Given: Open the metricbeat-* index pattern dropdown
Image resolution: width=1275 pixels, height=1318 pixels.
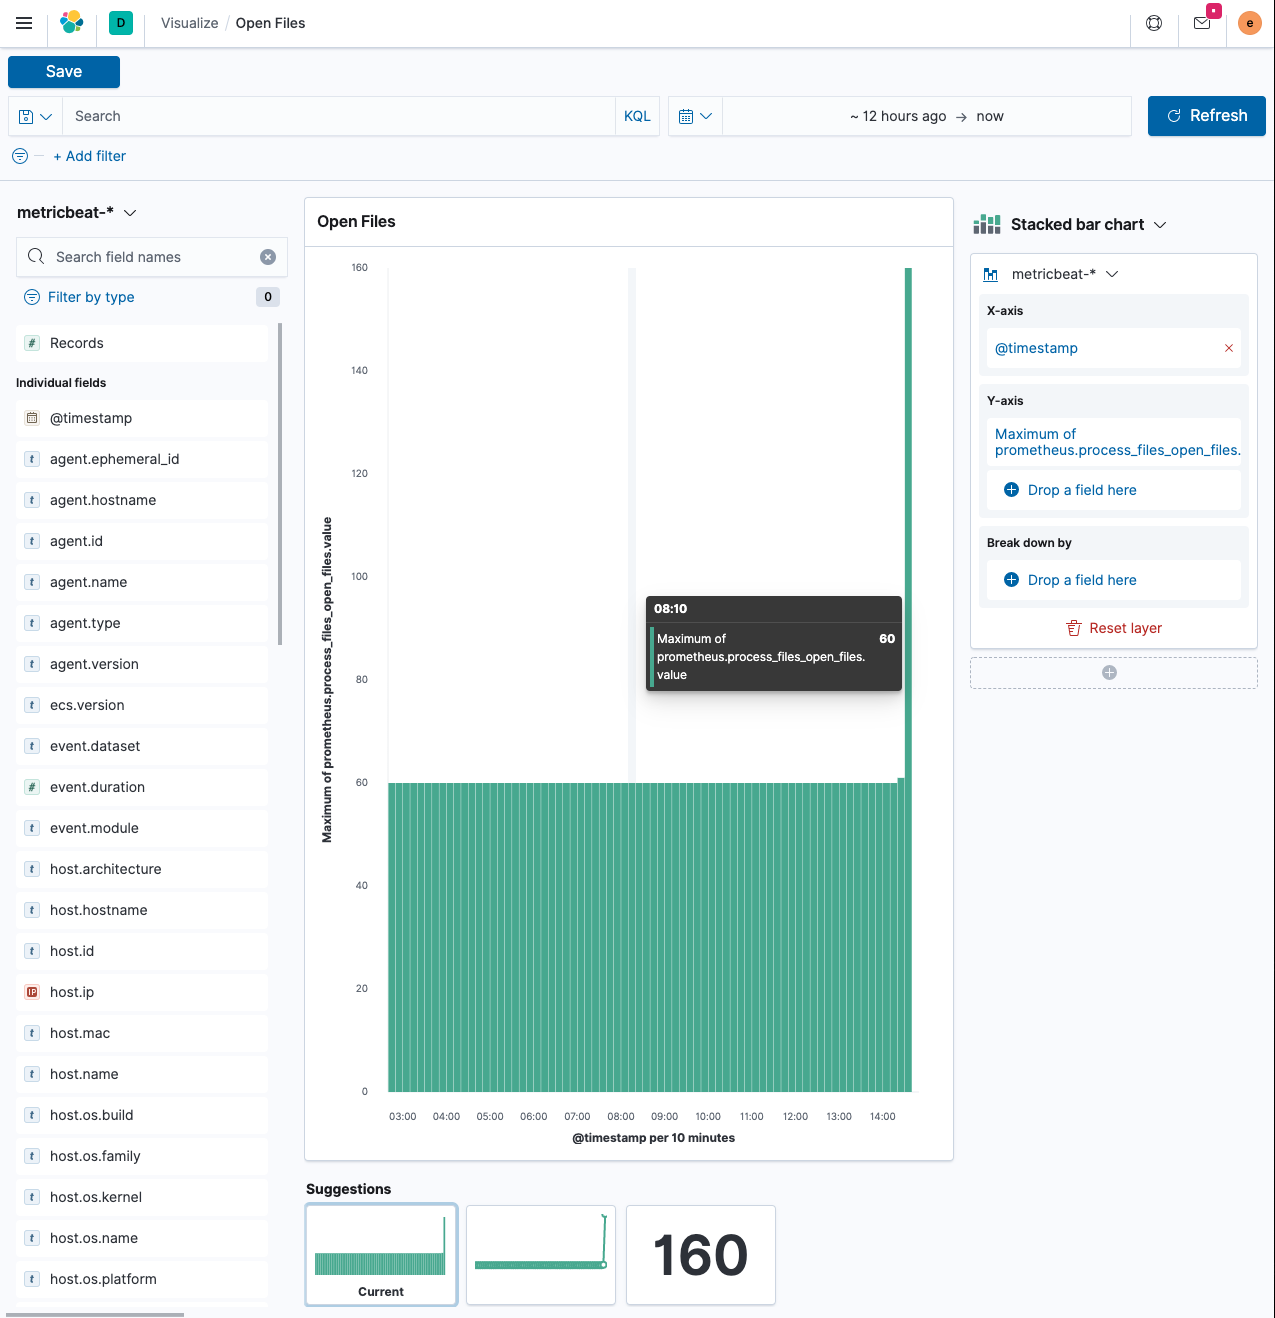Looking at the screenshot, I should [77, 213].
